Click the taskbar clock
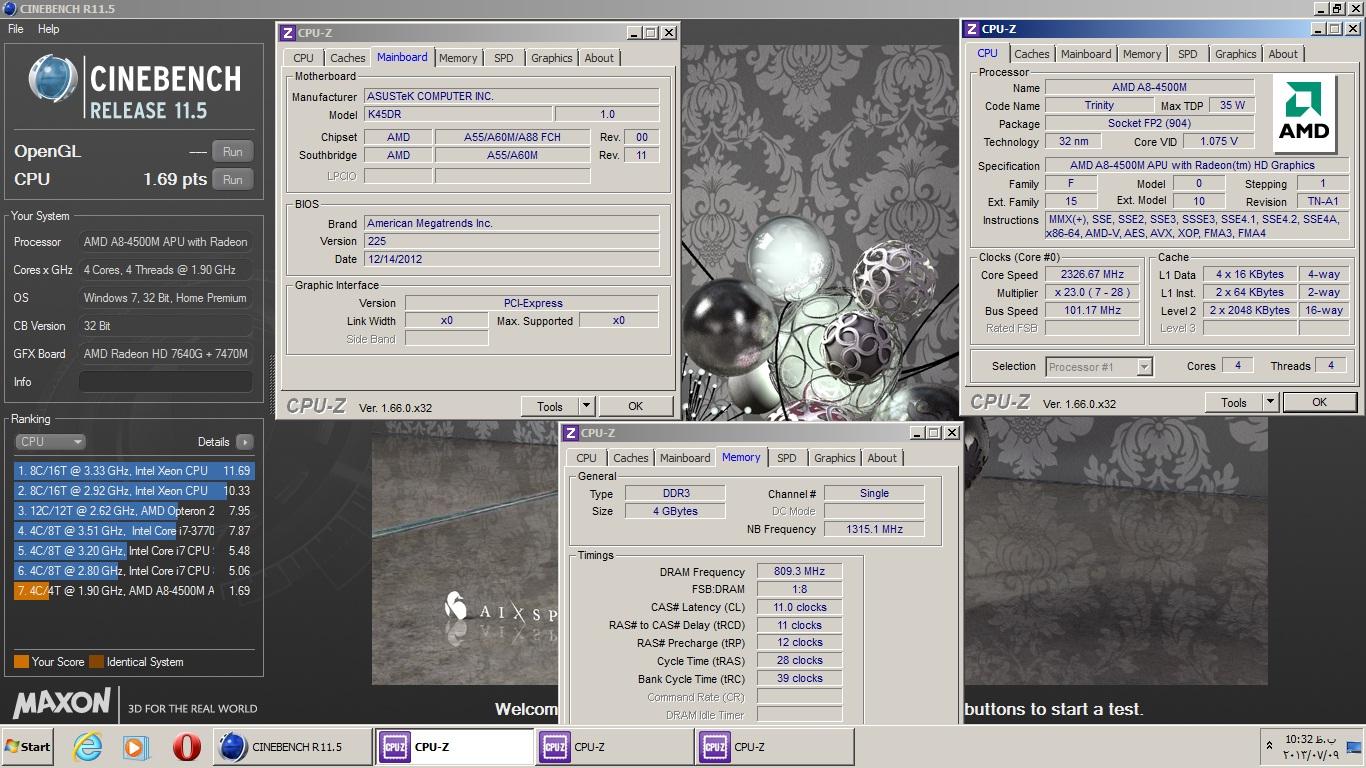The width and height of the screenshot is (1366, 768). point(1310,747)
